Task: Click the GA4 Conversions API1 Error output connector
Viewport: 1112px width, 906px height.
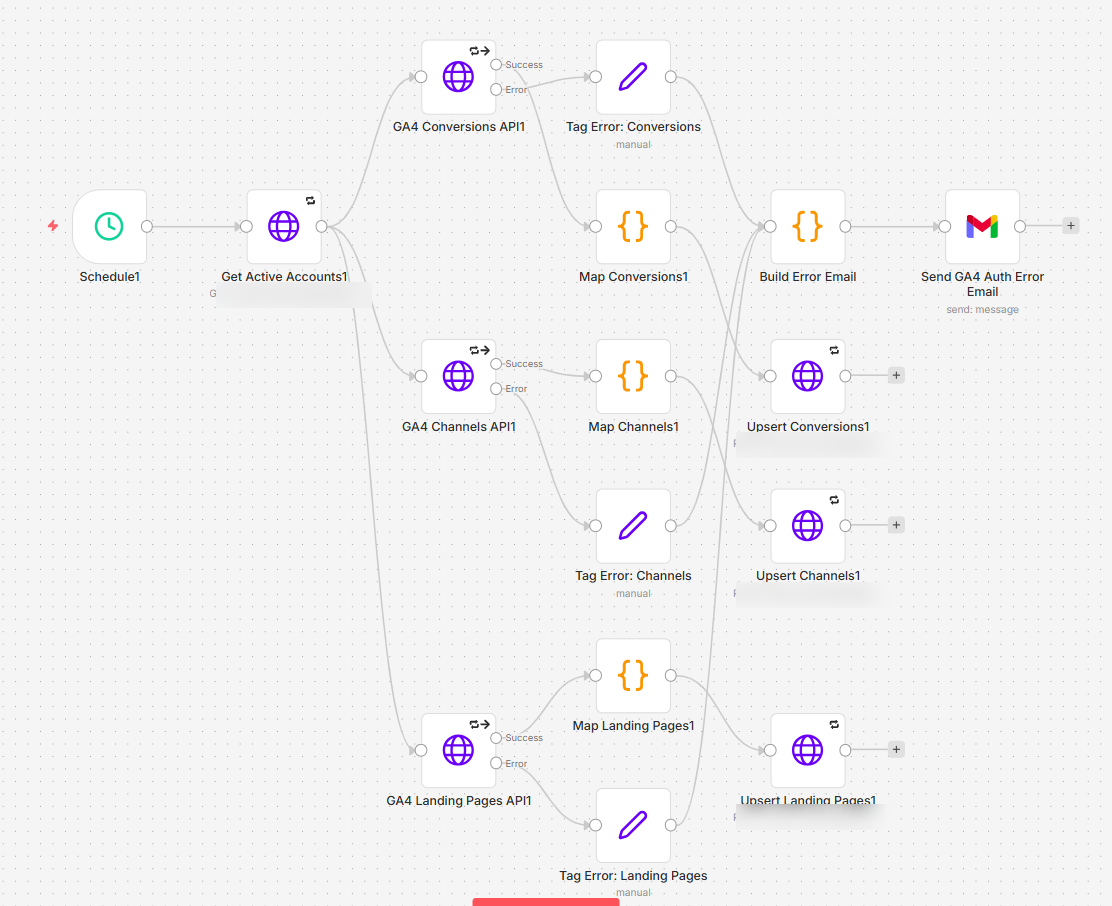Action: (496, 89)
